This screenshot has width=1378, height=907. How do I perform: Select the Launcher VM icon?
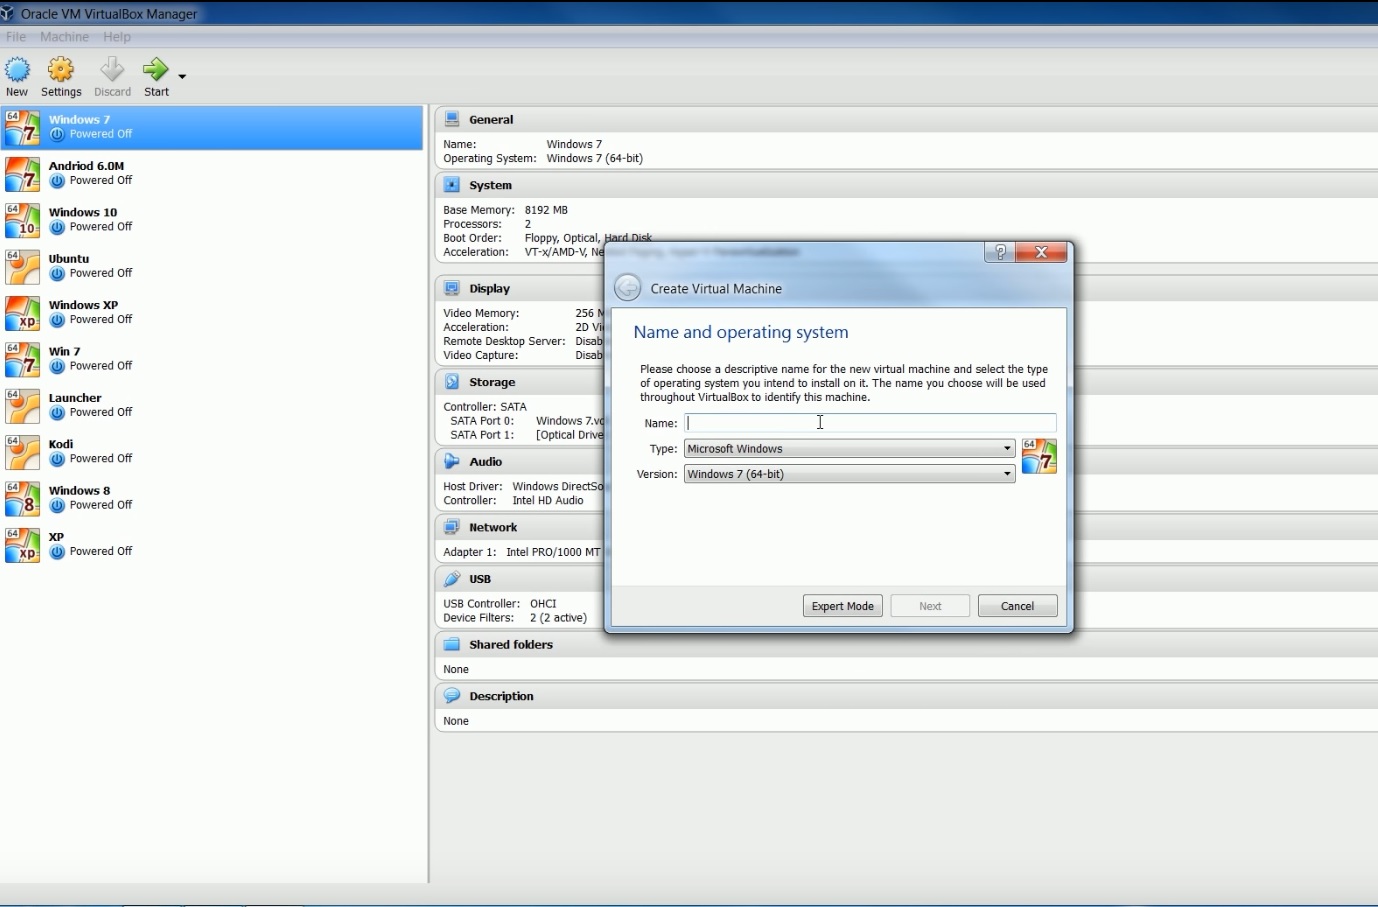pyautogui.click(x=22, y=405)
